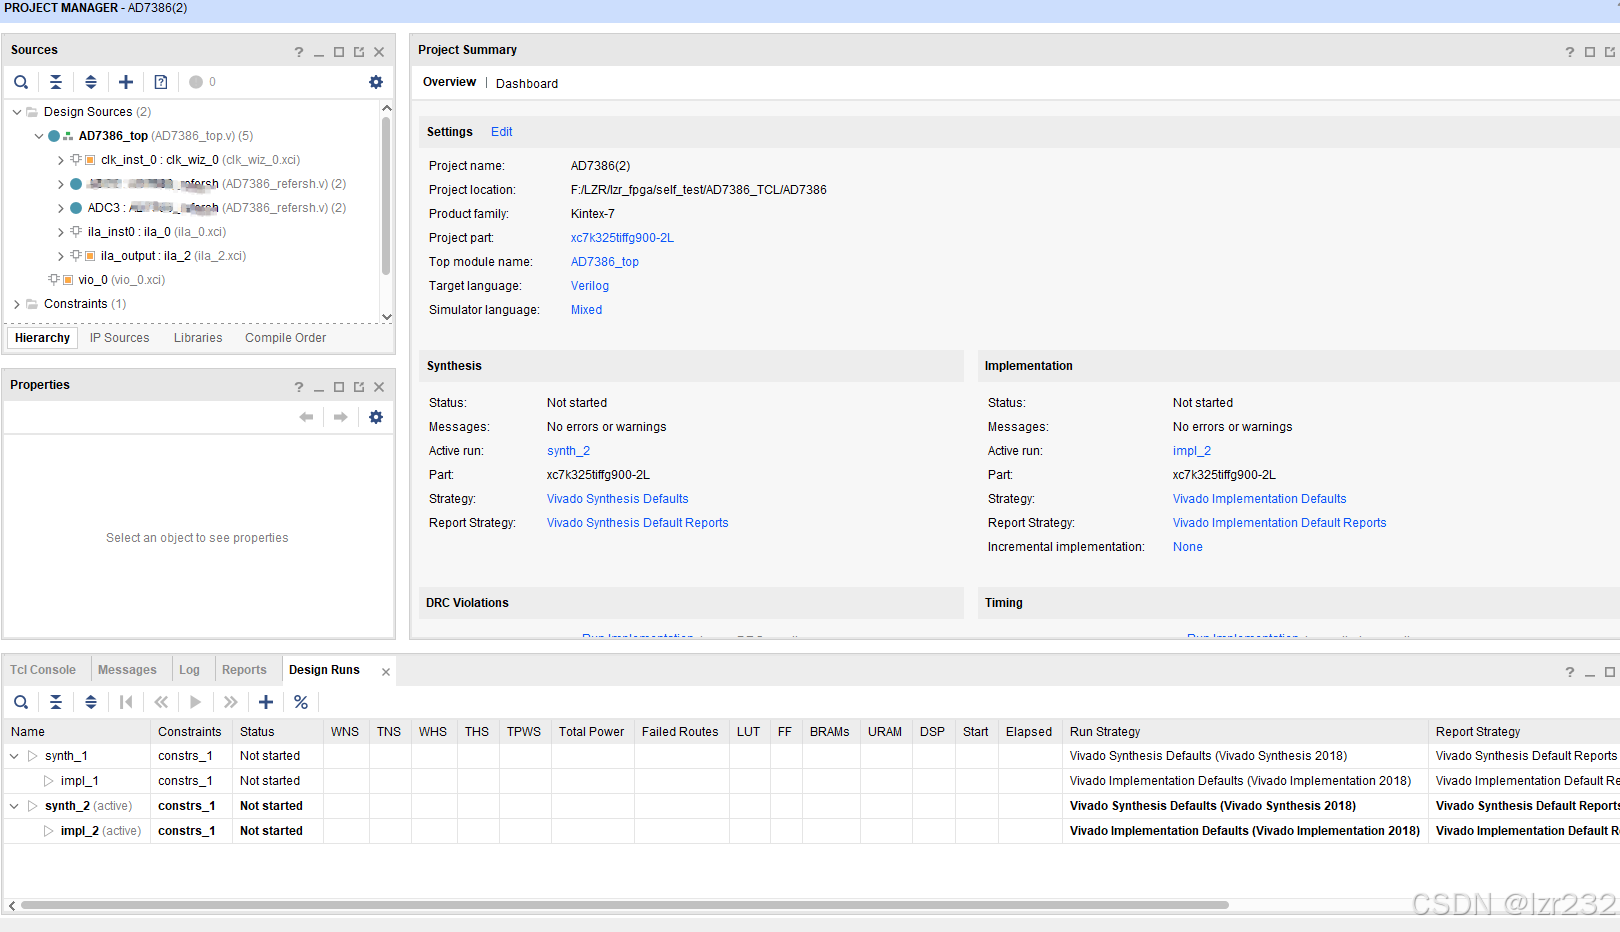Open the Log tab
Image resolution: width=1620 pixels, height=932 pixels.
189,670
